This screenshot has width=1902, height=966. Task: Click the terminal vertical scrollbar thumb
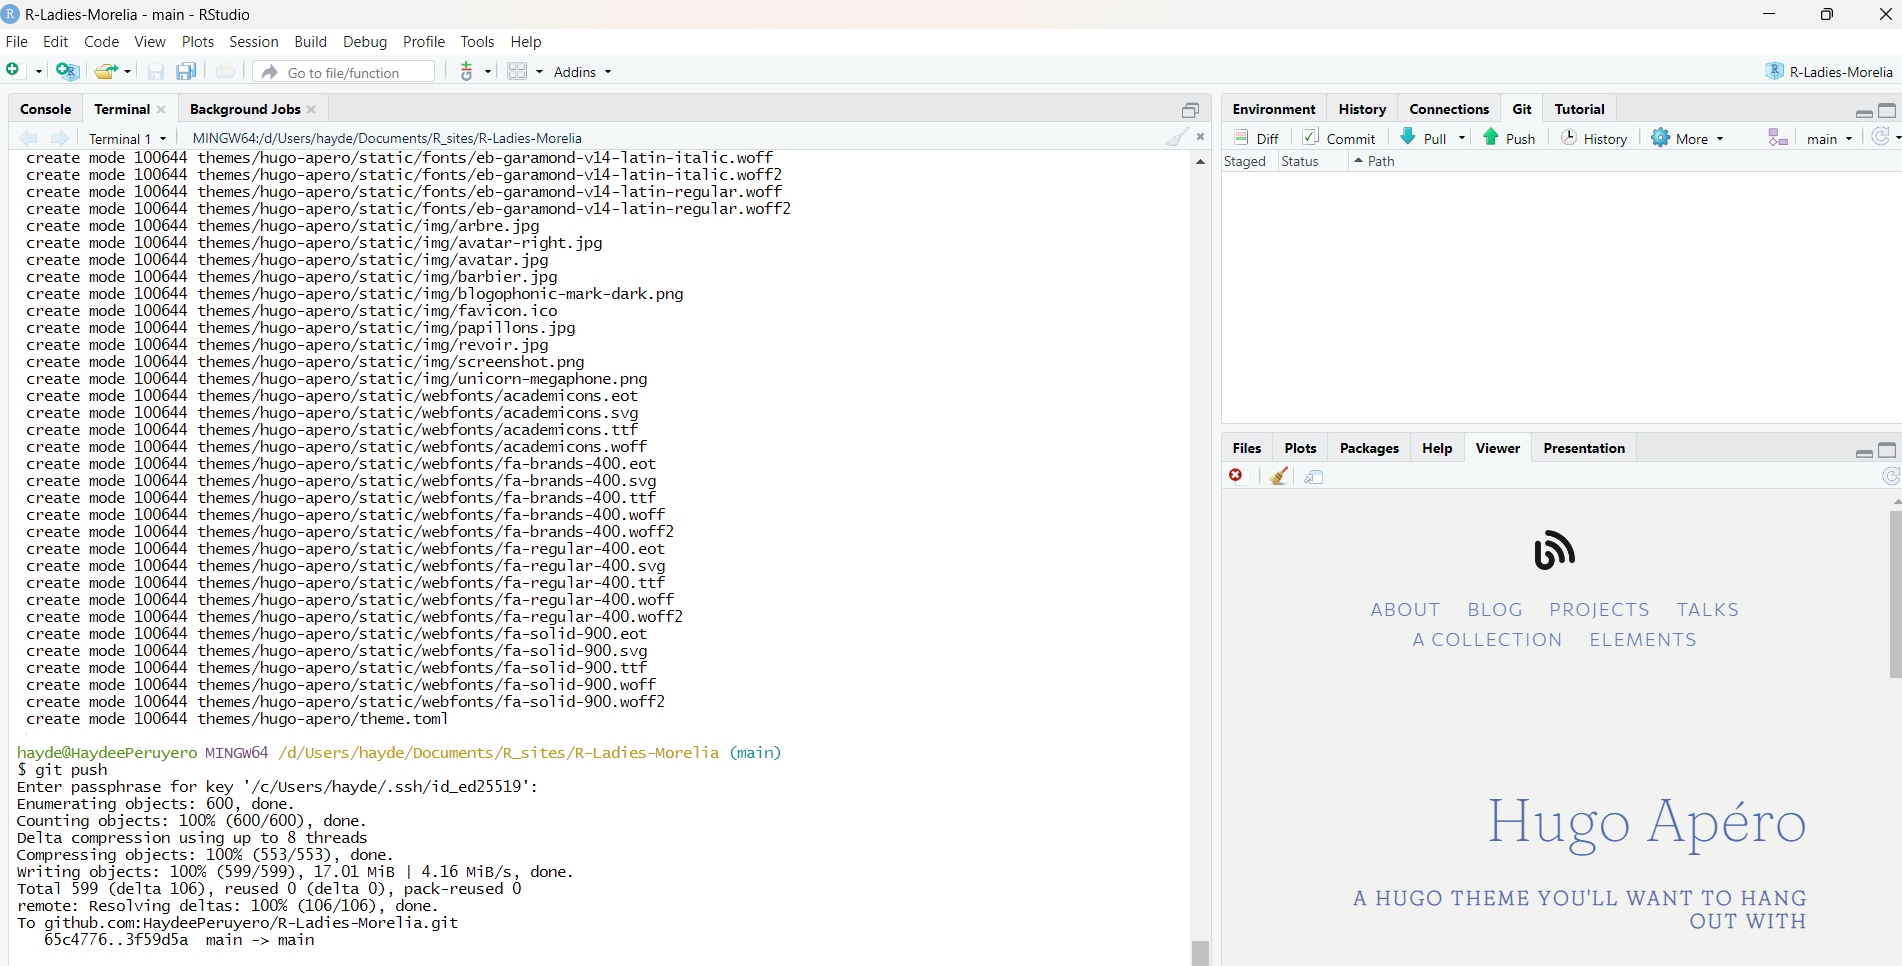(x=1200, y=953)
